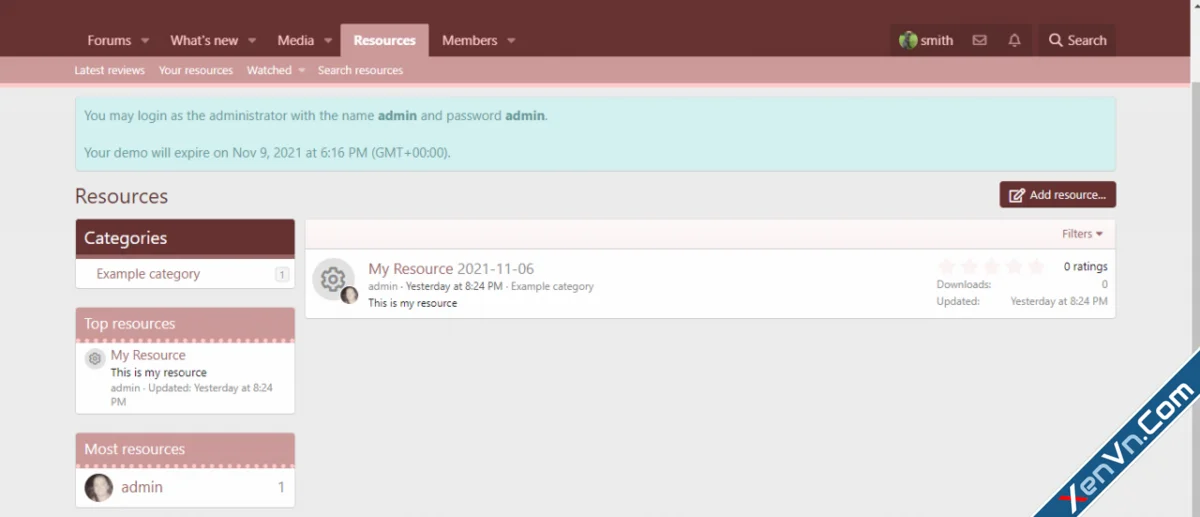Switch to the Resources tab
1200x517 pixels.
[x=384, y=41]
